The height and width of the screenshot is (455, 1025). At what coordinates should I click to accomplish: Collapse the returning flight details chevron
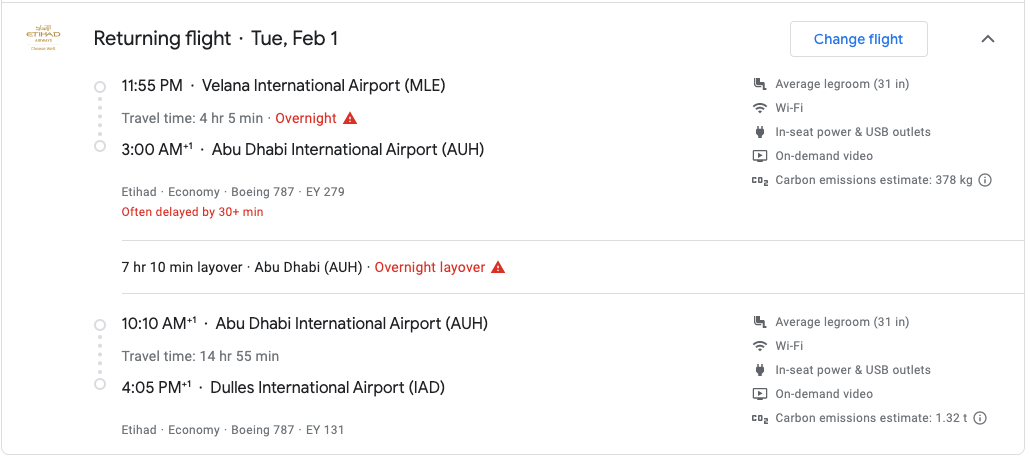tap(988, 39)
